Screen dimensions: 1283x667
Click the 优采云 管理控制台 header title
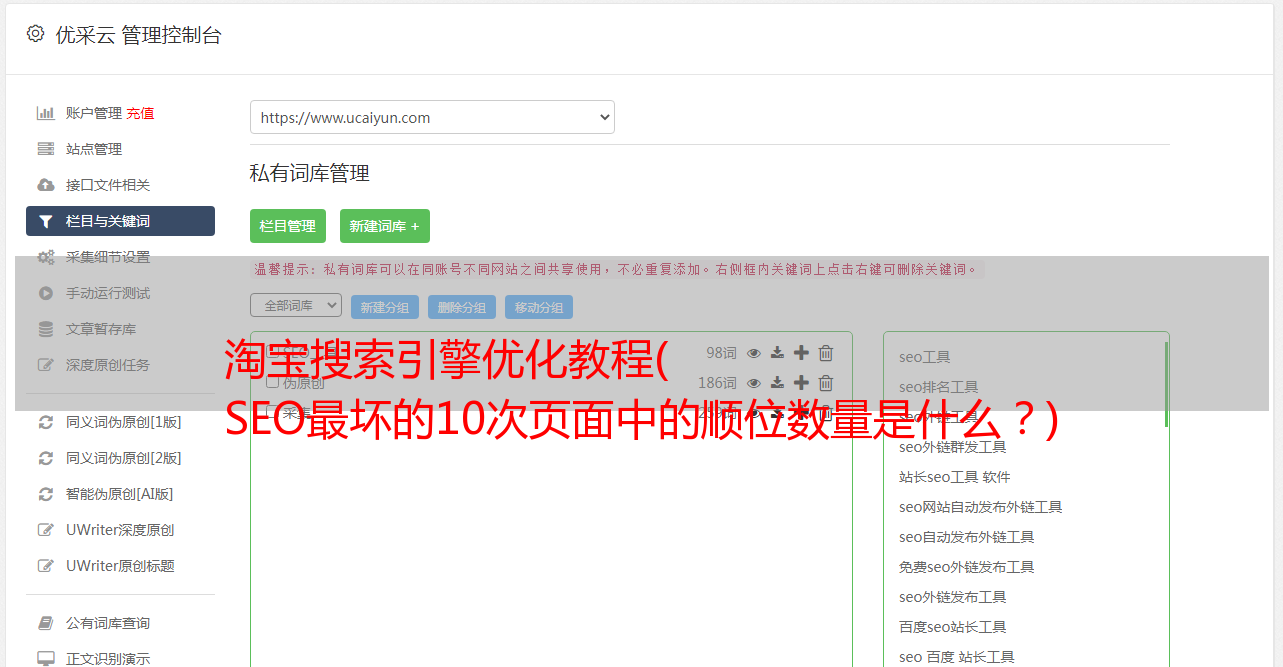pos(138,35)
